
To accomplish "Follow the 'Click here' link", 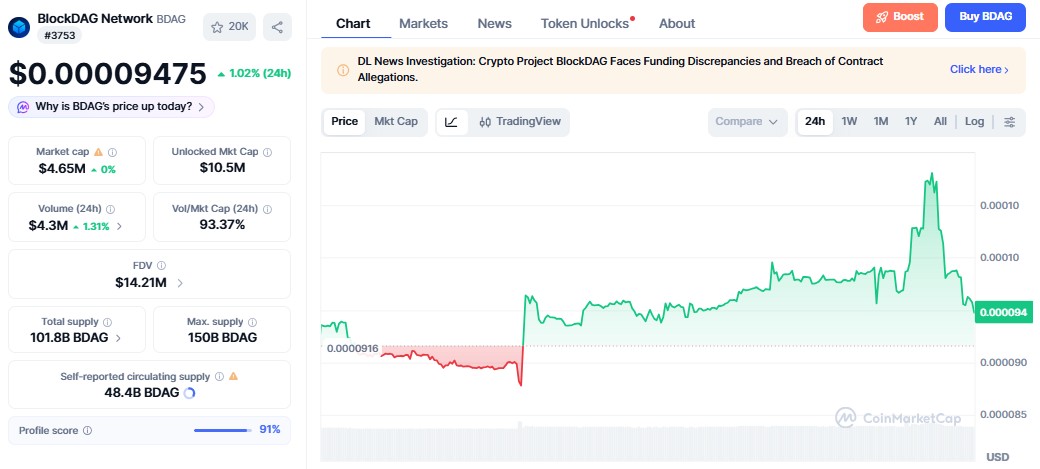I will (979, 70).
